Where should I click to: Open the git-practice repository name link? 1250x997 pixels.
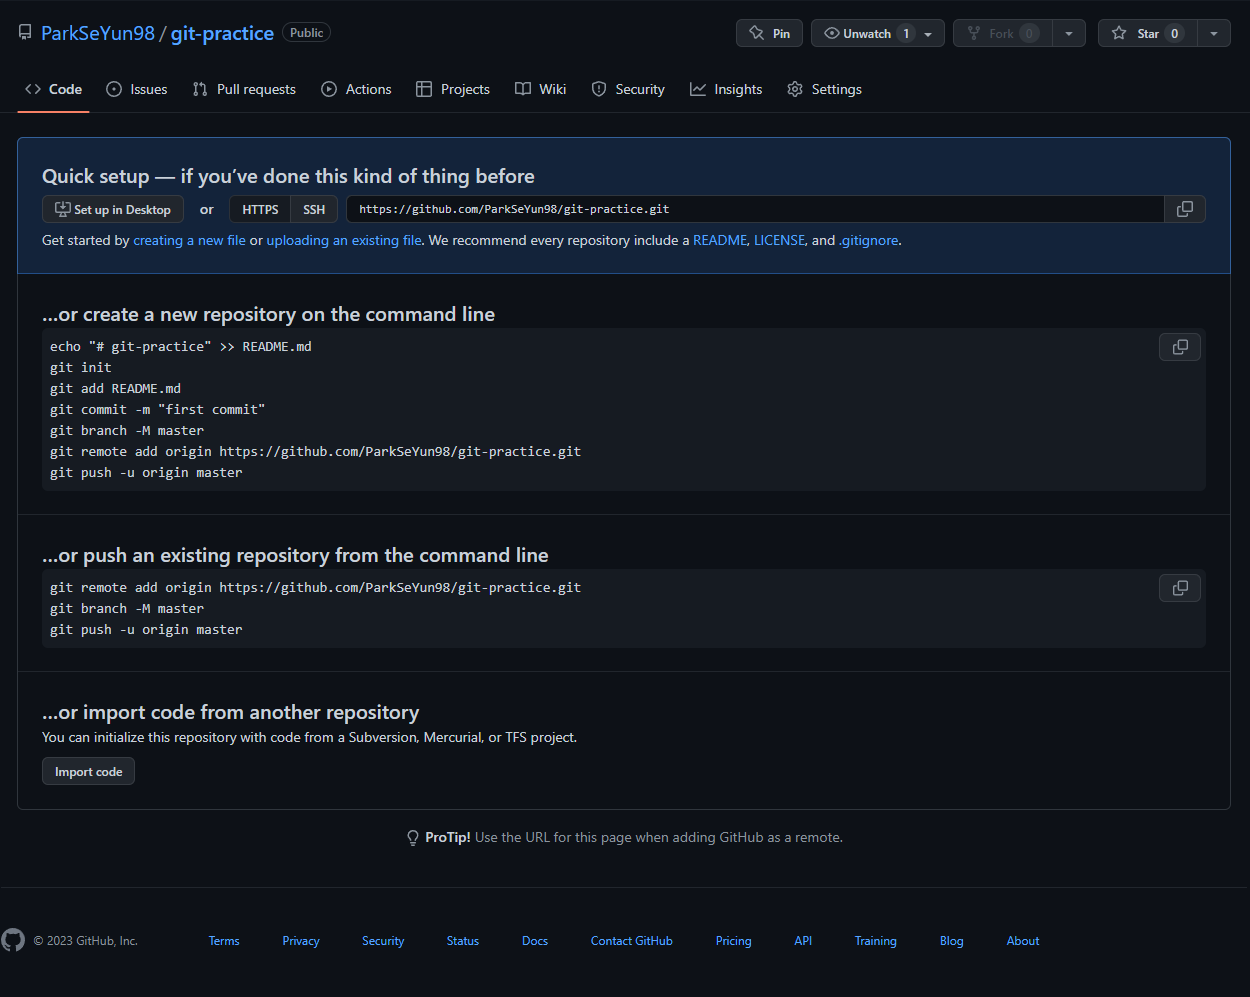(222, 33)
